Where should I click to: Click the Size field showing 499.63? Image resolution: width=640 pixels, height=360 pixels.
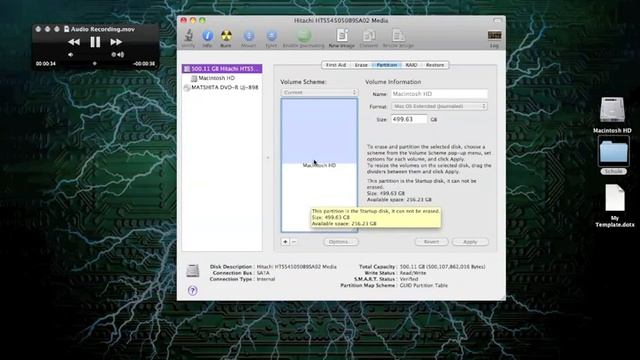pos(409,119)
